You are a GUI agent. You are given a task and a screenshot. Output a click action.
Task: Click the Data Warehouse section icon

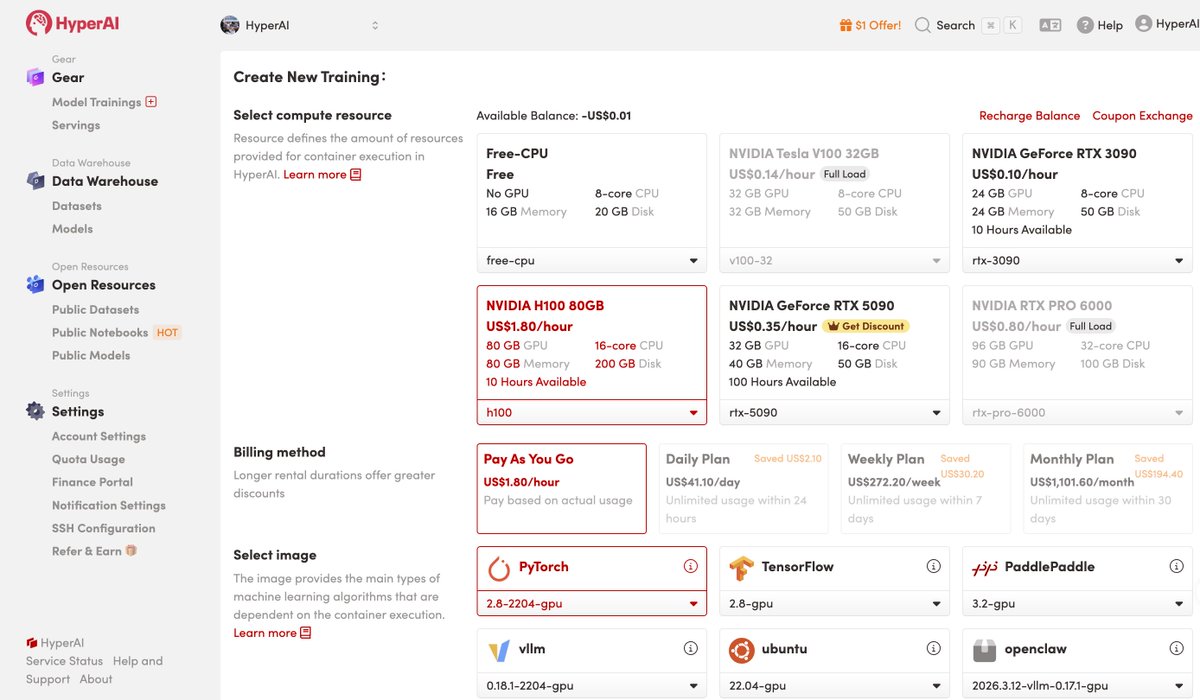point(35,181)
